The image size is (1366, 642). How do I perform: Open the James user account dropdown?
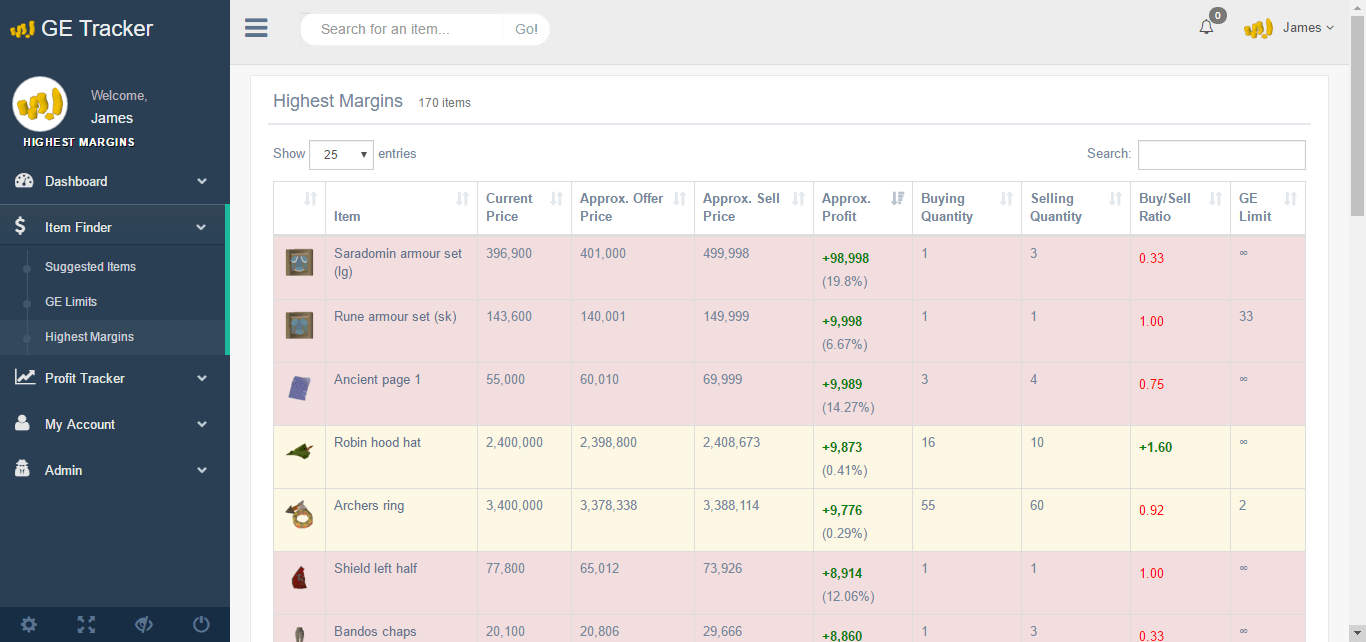(x=1290, y=28)
